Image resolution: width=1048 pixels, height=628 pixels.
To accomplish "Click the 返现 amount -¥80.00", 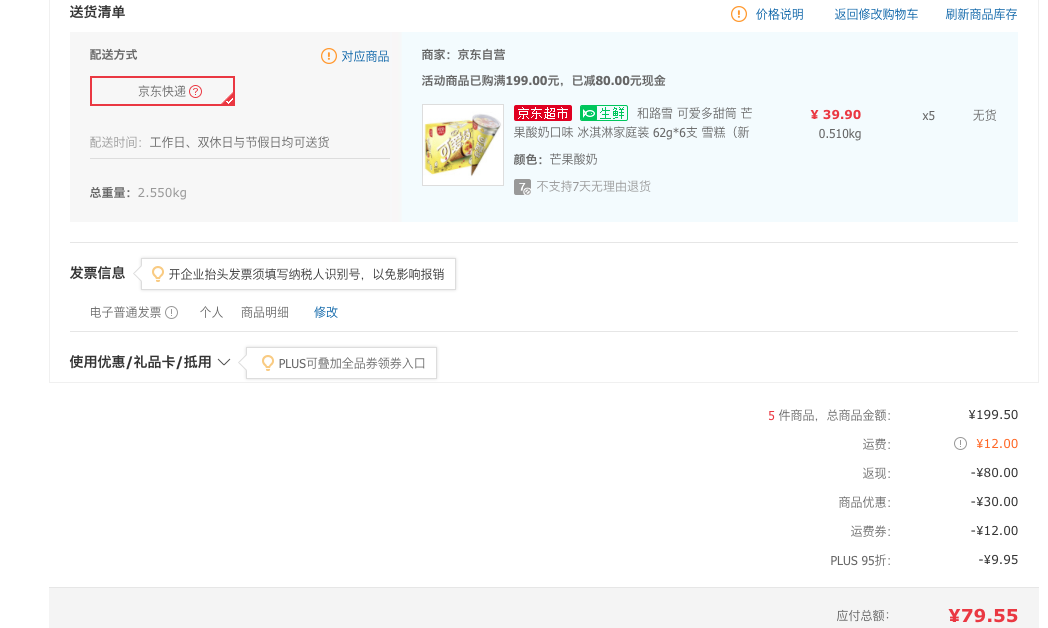I will 995,473.
